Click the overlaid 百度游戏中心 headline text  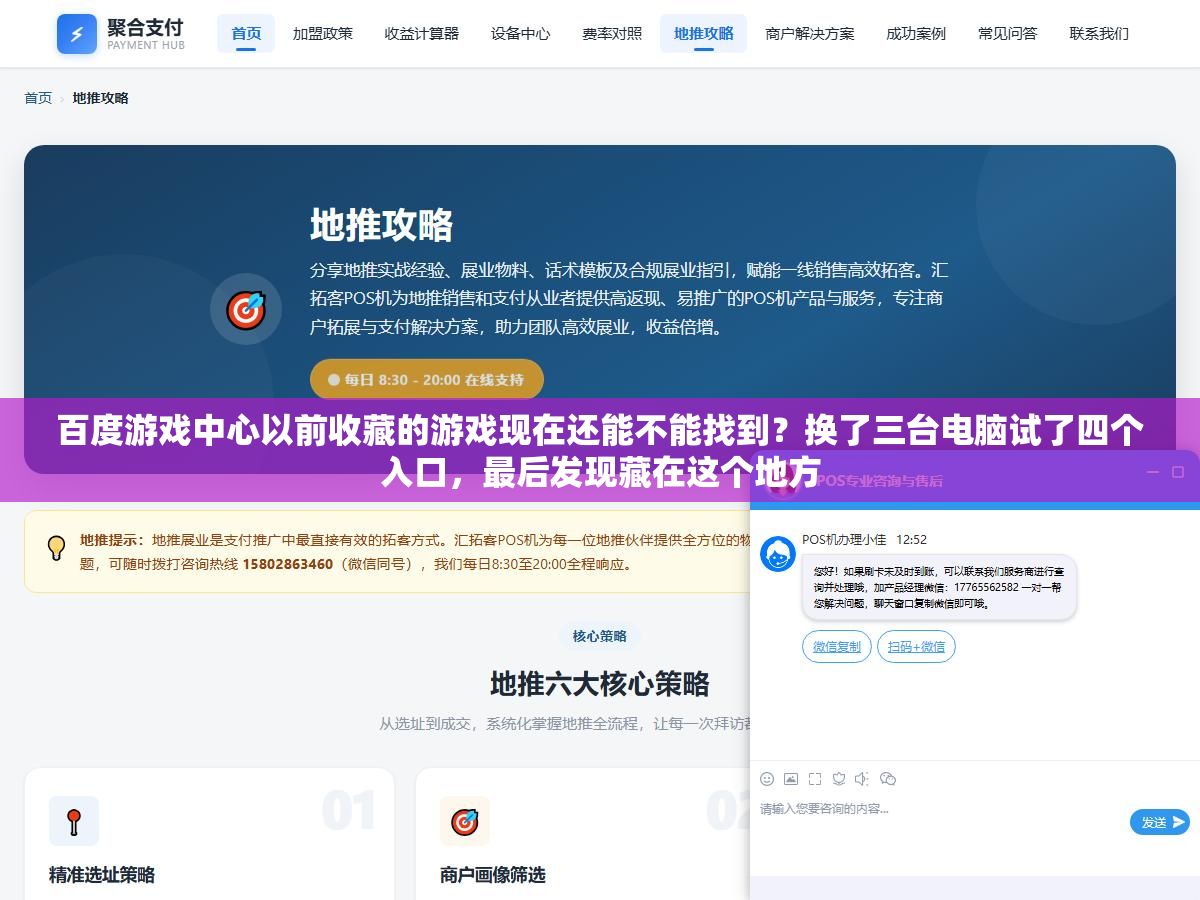(x=600, y=451)
